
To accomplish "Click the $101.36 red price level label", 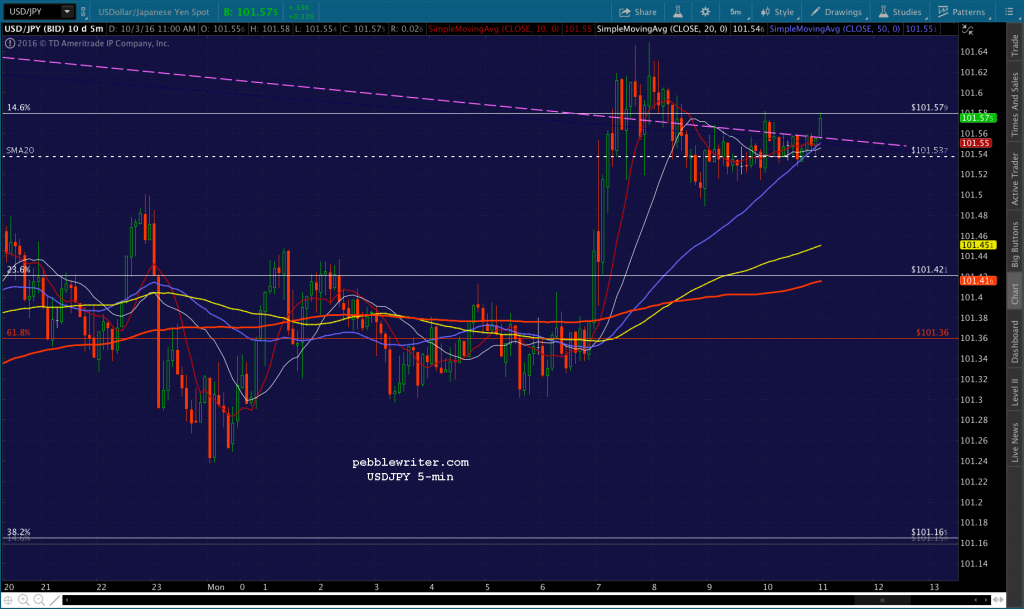I will [932, 332].
